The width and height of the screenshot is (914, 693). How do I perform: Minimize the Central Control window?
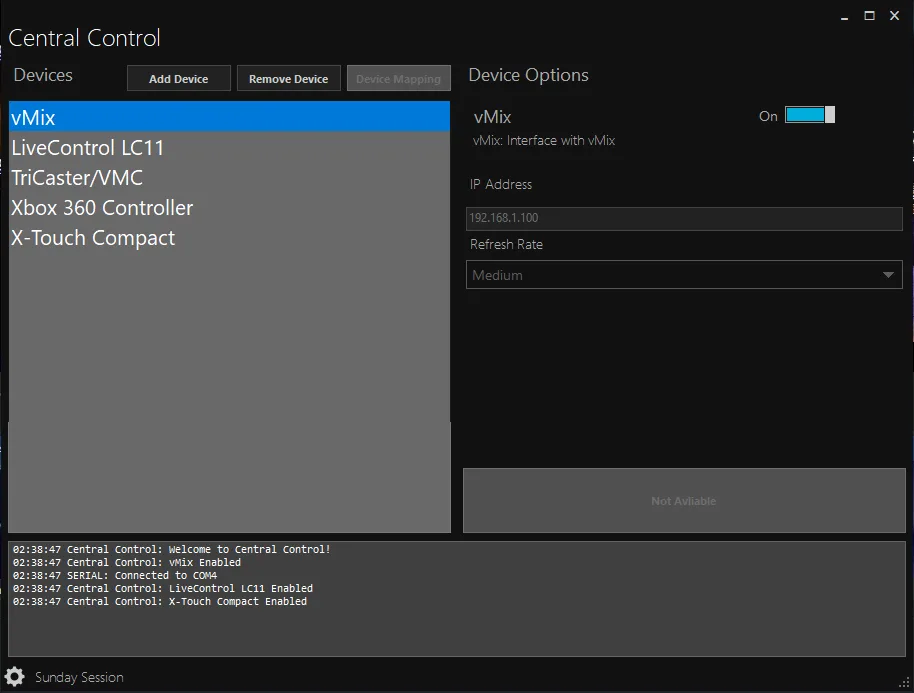click(844, 16)
